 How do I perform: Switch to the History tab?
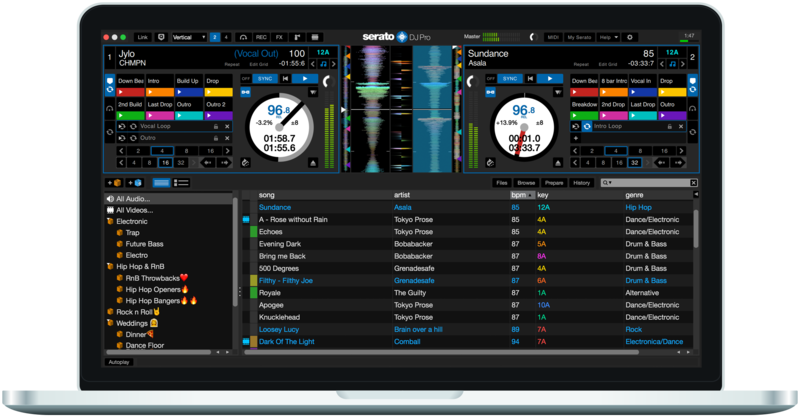(x=582, y=183)
